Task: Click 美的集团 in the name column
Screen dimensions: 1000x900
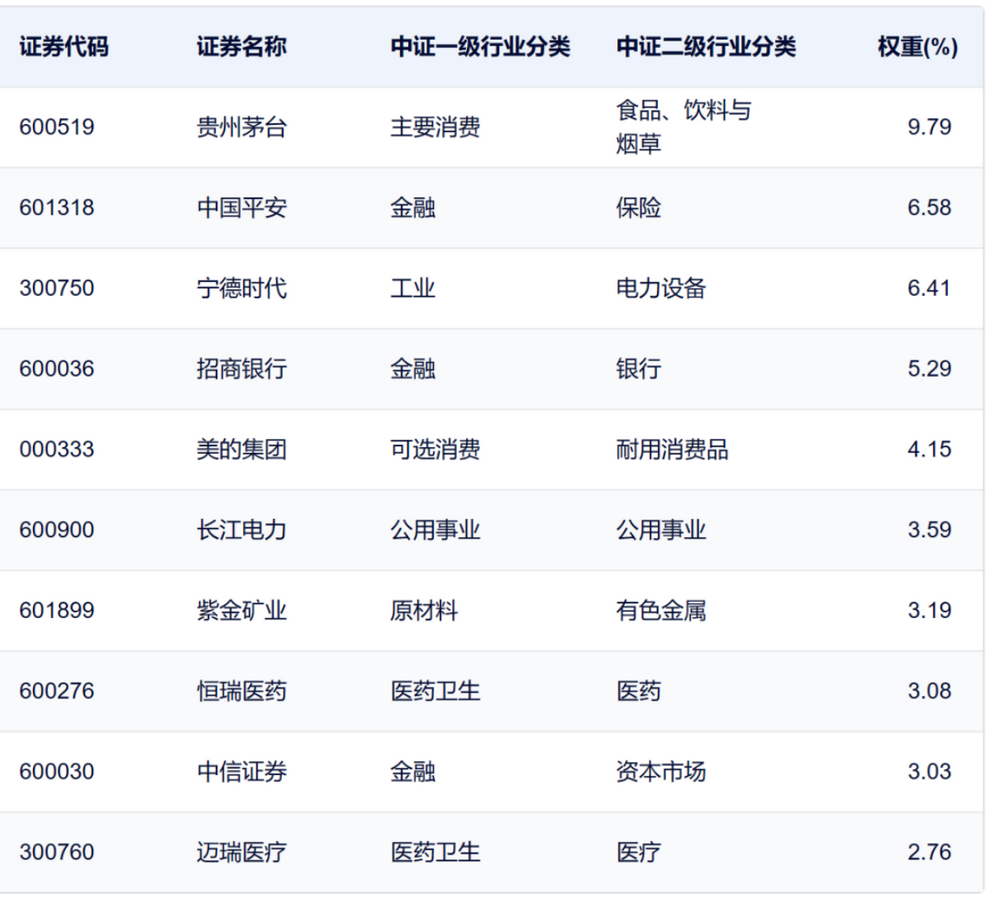Action: 241,449
